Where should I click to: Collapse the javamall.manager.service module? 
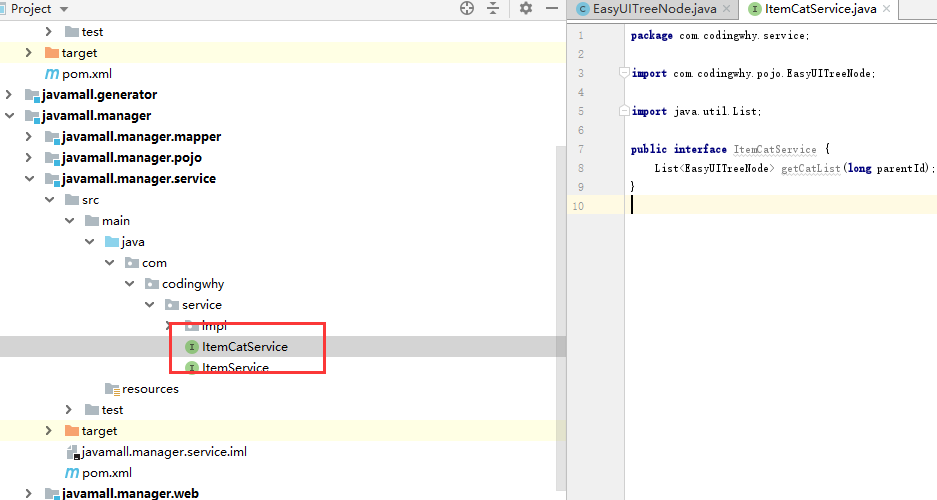click(29, 179)
